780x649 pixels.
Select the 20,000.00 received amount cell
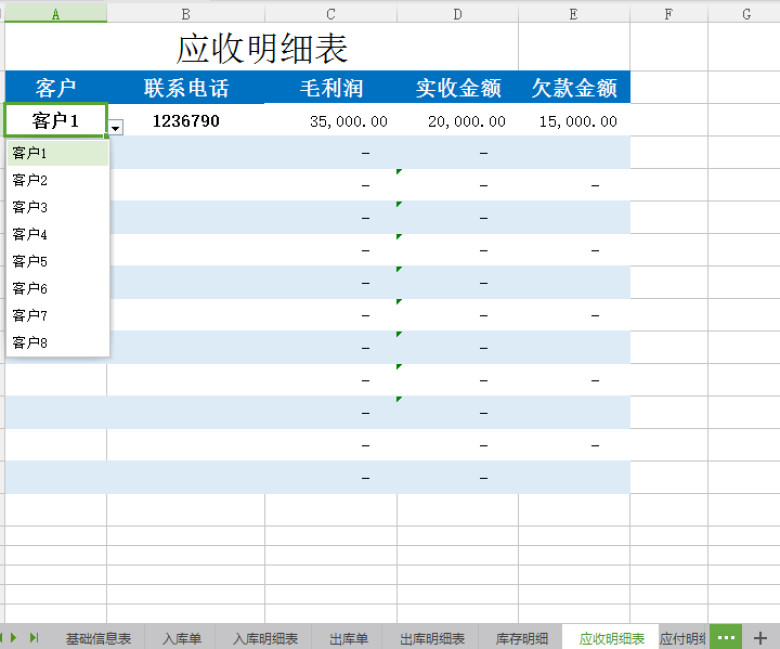click(x=458, y=120)
